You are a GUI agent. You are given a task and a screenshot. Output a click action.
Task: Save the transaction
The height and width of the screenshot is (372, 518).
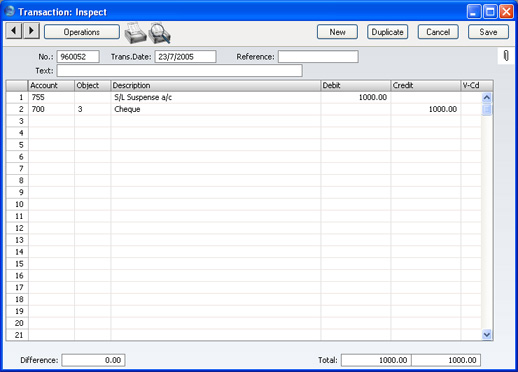point(488,32)
